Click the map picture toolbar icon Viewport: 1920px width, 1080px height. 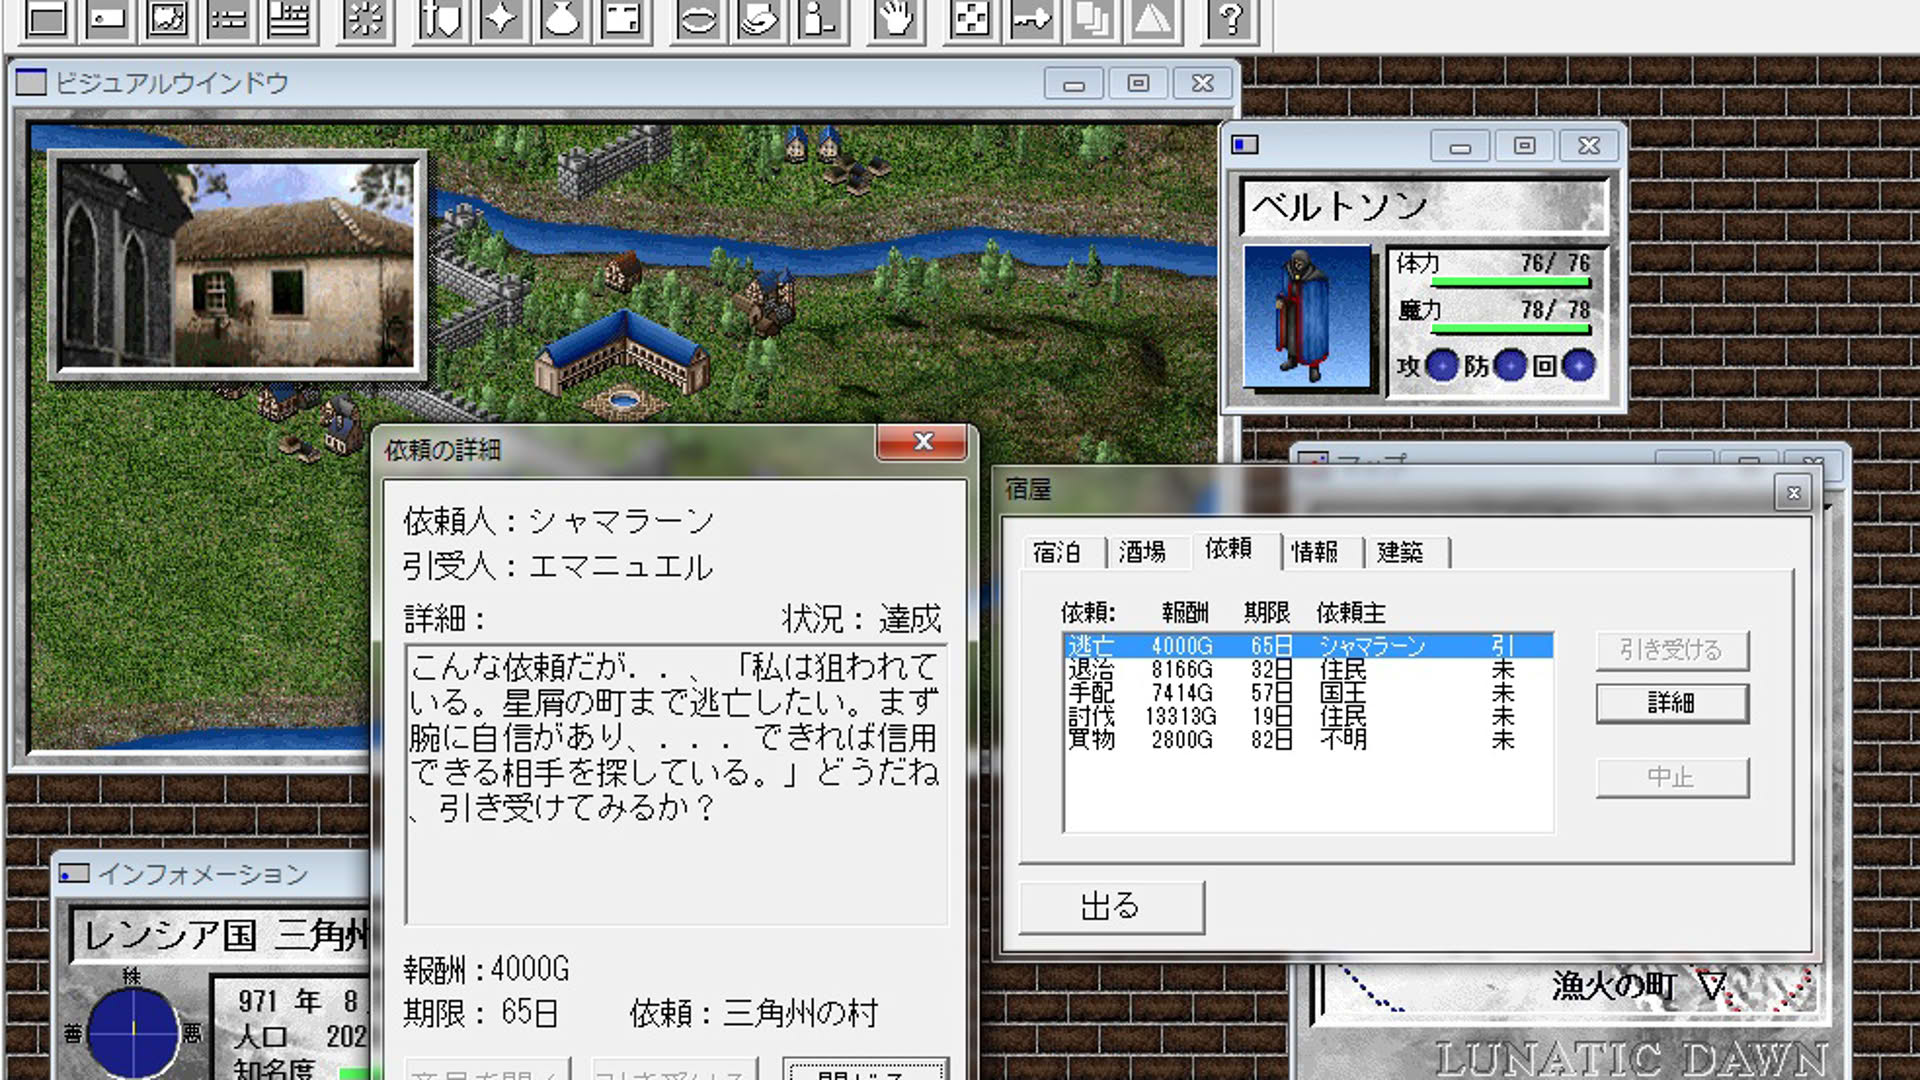coord(166,19)
